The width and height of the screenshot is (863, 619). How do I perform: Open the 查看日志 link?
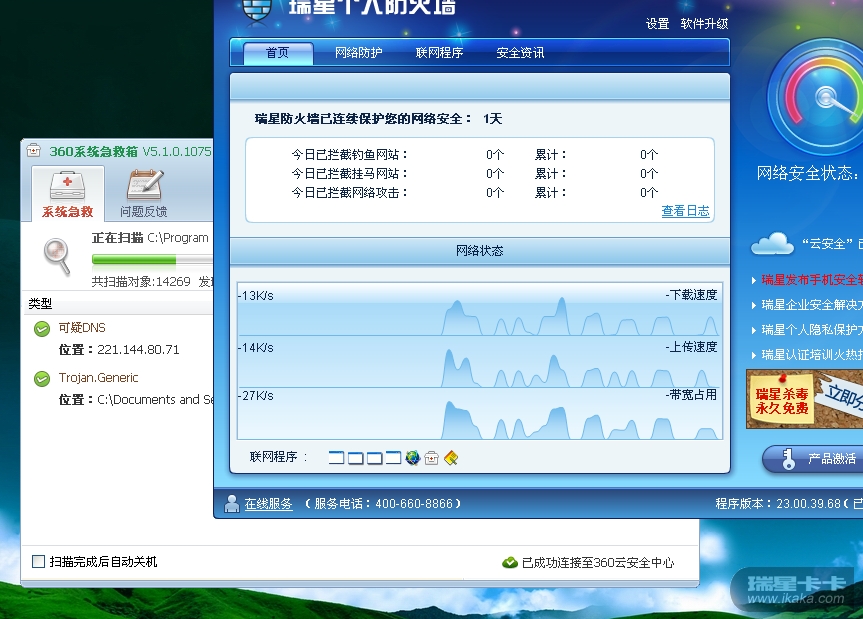coord(685,211)
